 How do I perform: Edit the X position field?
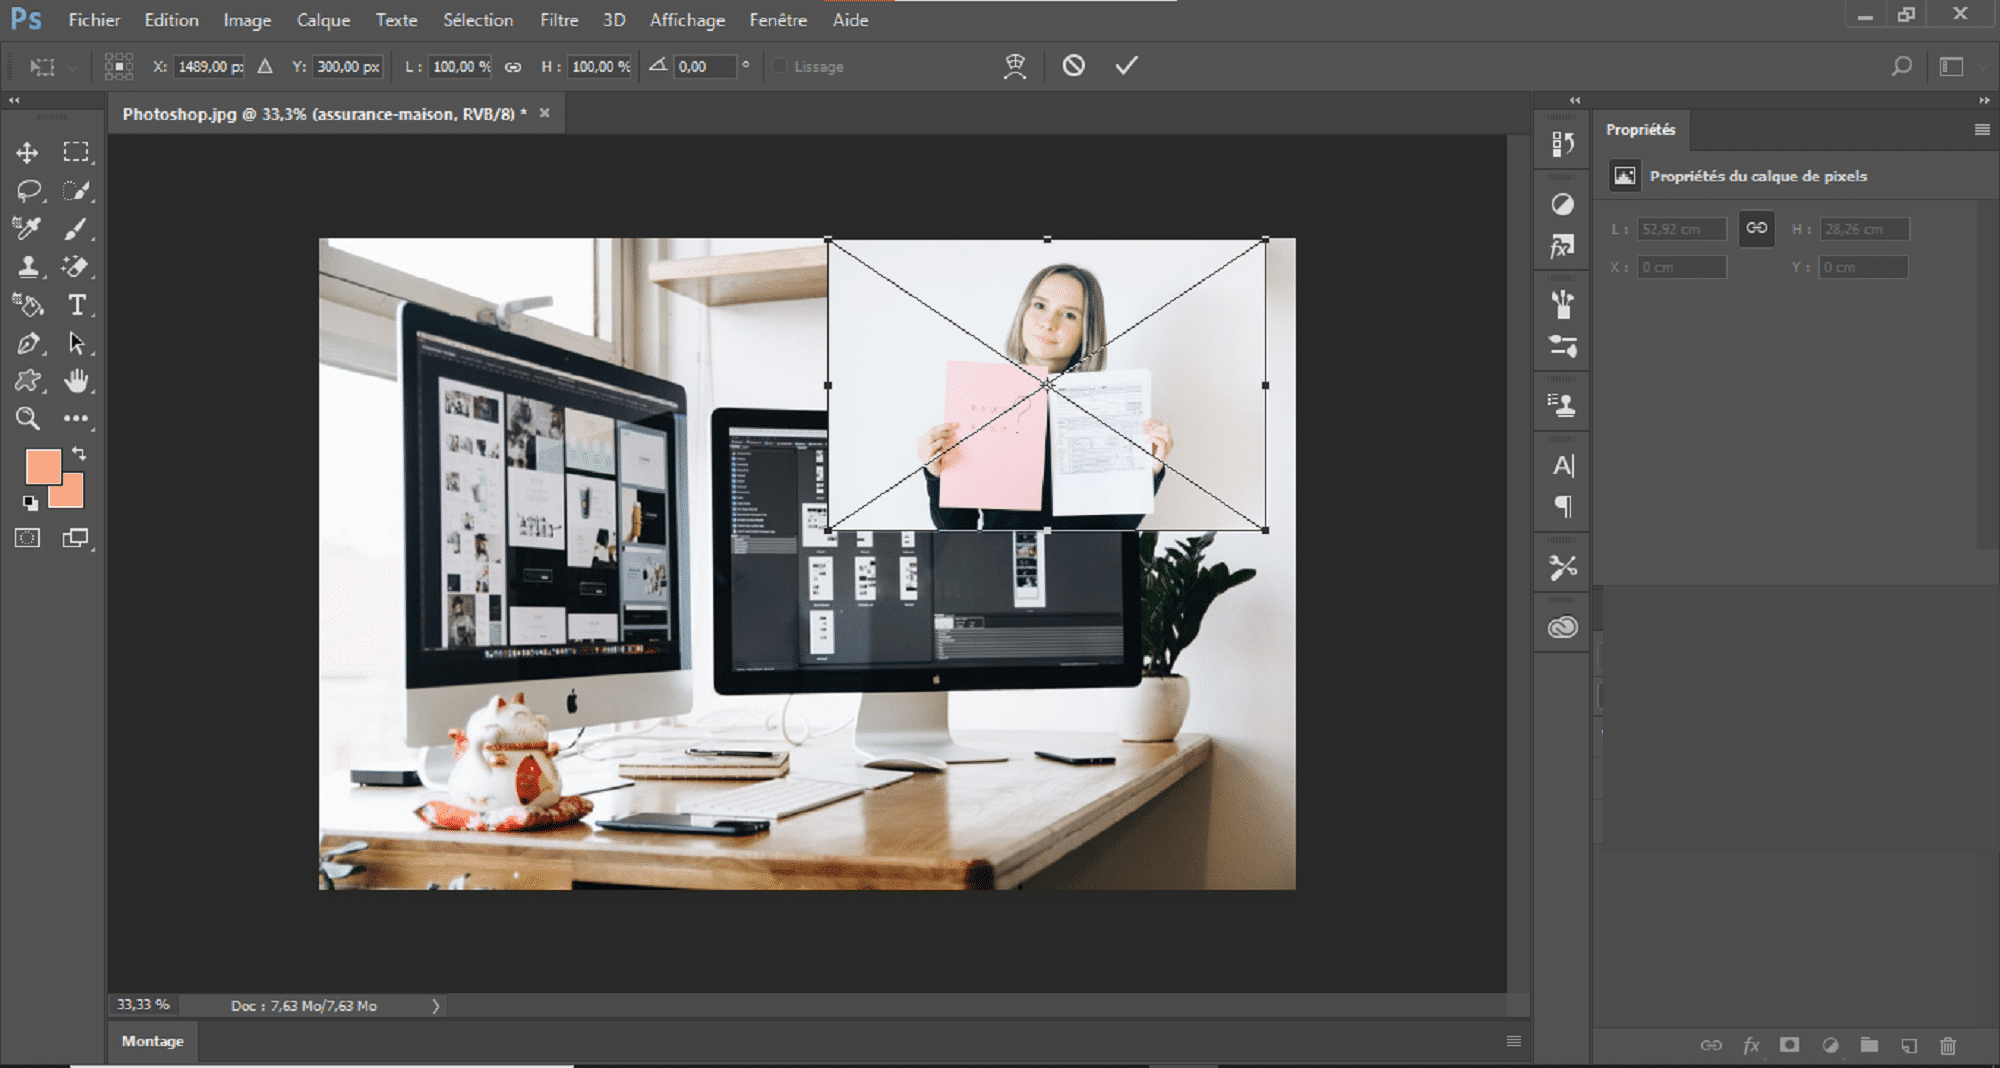[x=209, y=67]
